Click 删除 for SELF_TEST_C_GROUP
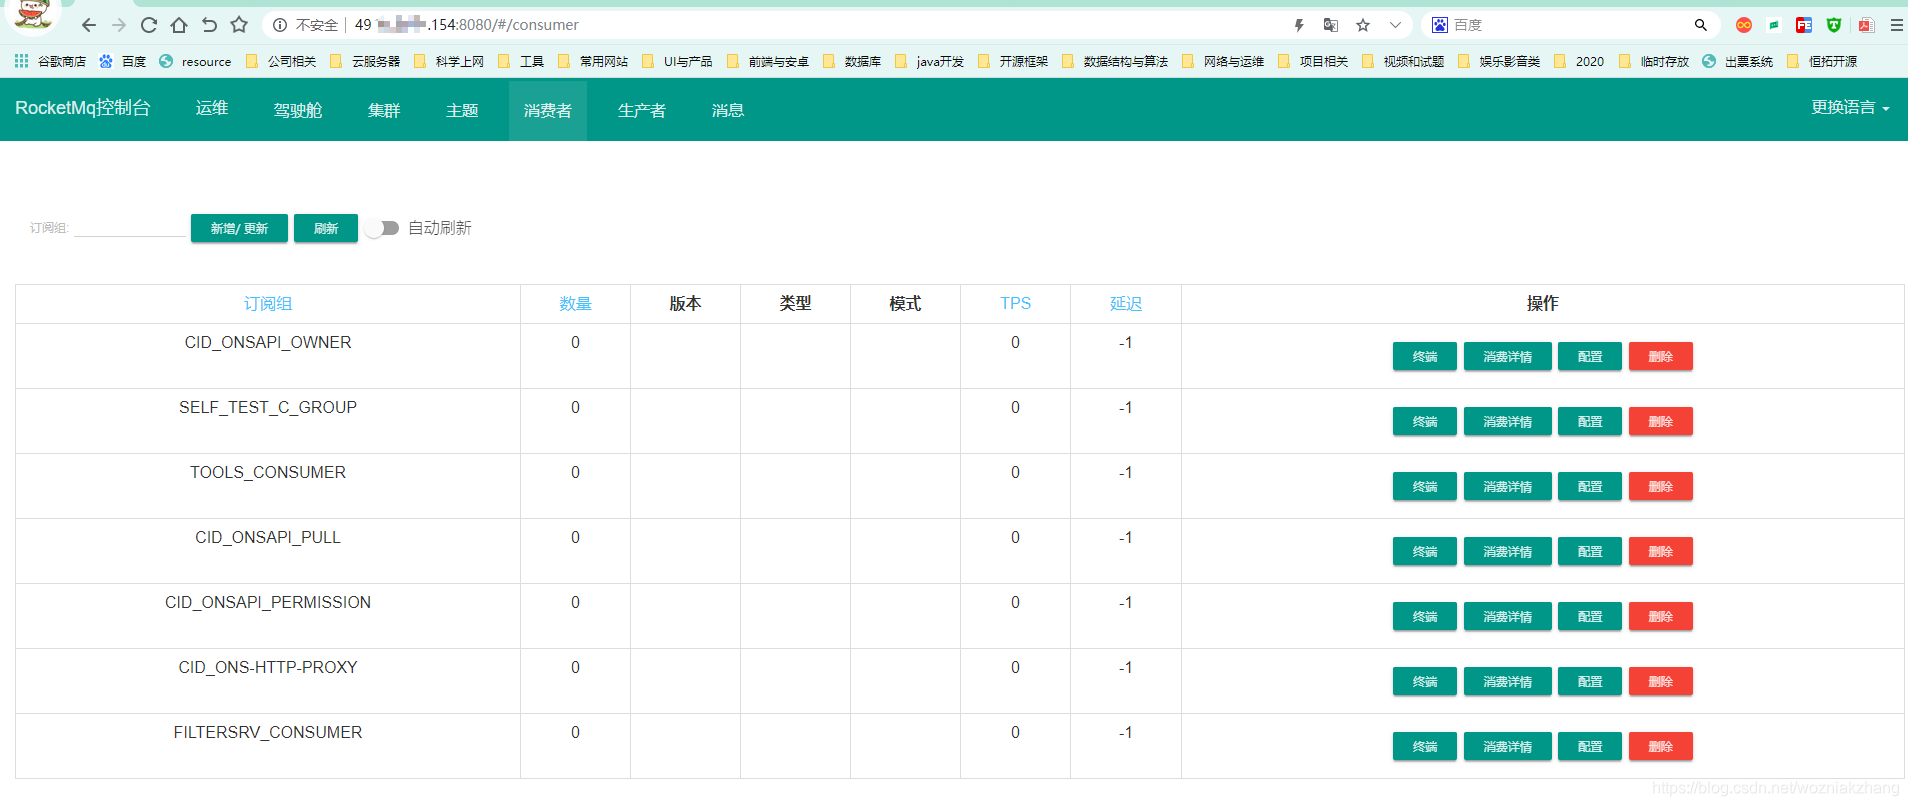Image resolution: width=1908 pixels, height=806 pixels. coord(1661,421)
